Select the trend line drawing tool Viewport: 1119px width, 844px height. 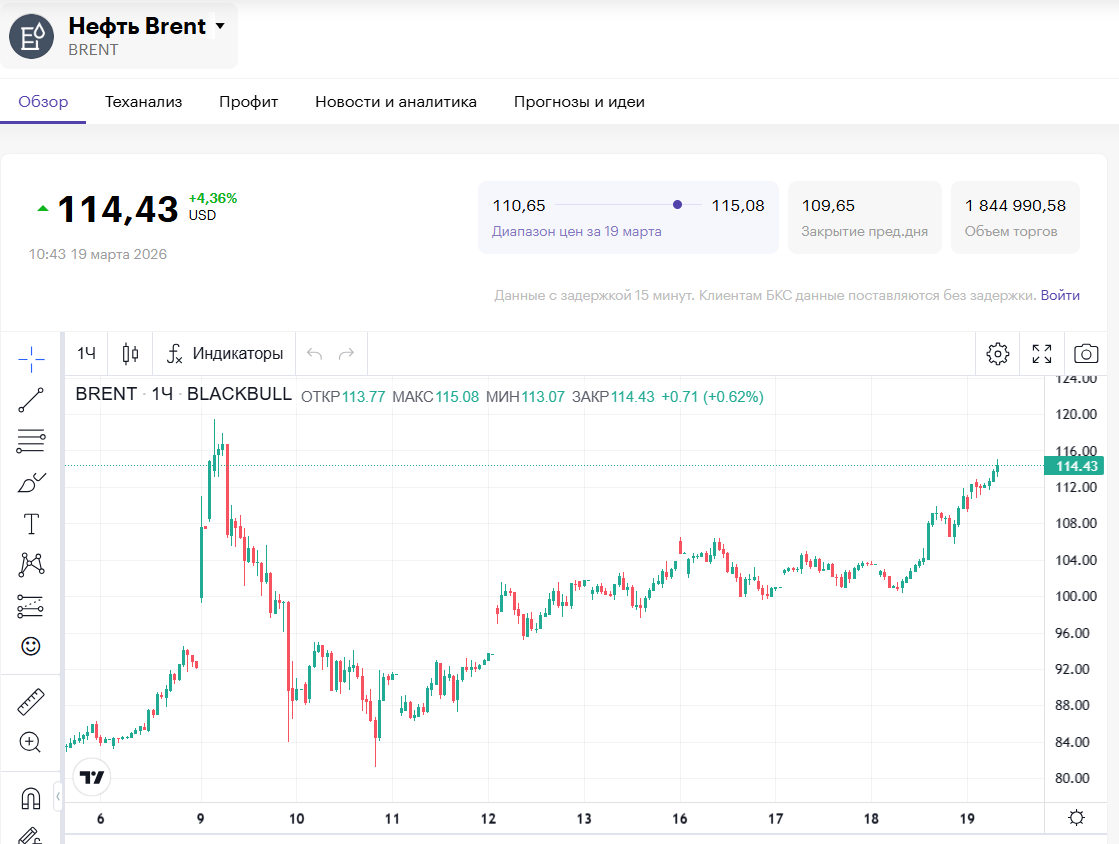click(31, 400)
